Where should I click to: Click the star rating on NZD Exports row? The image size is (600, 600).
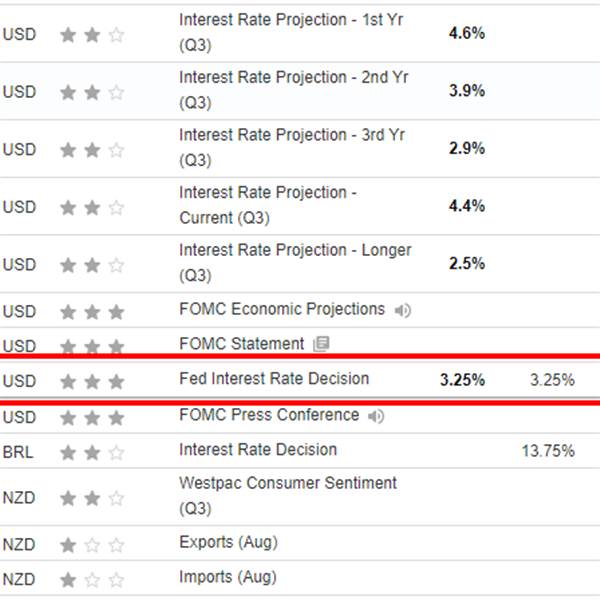coord(92,545)
